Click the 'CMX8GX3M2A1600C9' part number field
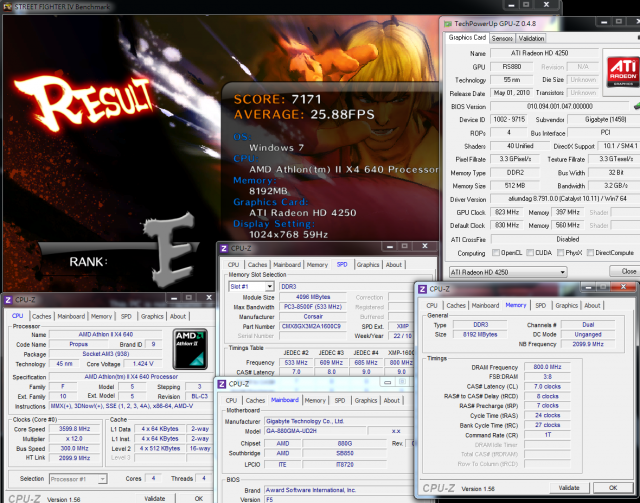Screen dimensions: 640x503 point(313,326)
